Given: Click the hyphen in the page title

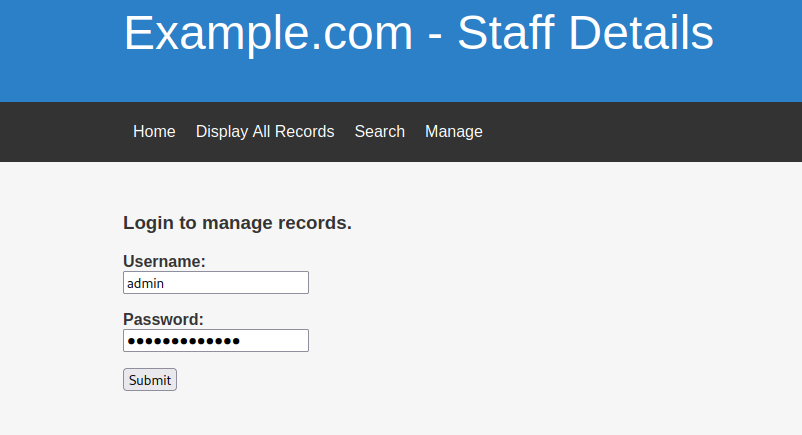Looking at the screenshot, I should click(x=435, y=36).
